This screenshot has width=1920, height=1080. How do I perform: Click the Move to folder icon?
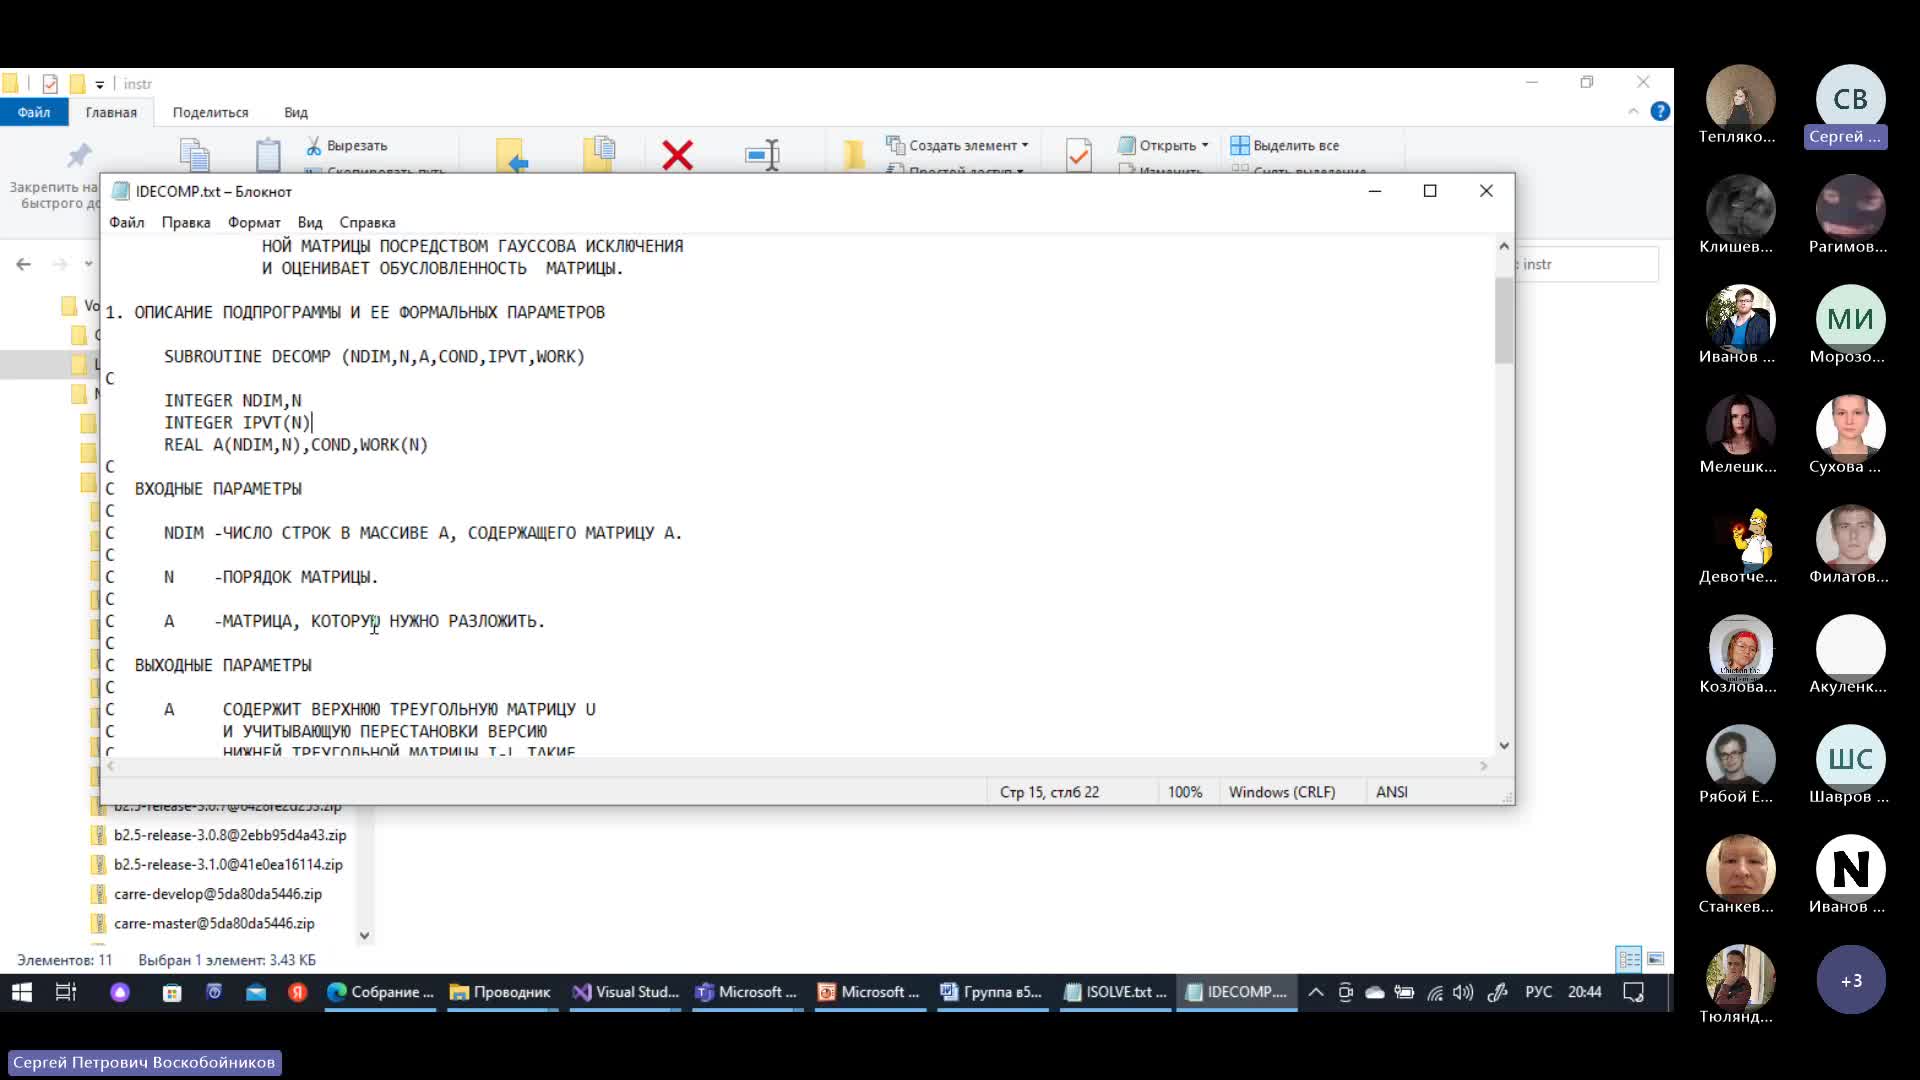click(511, 154)
